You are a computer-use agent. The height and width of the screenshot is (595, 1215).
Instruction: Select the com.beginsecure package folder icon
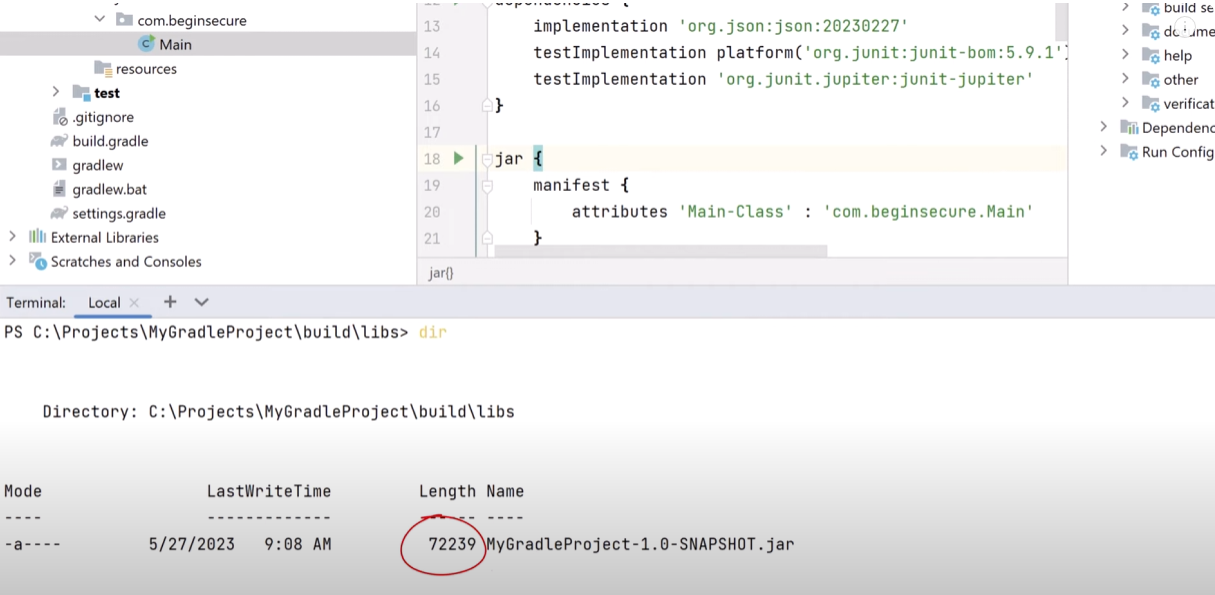click(x=124, y=19)
